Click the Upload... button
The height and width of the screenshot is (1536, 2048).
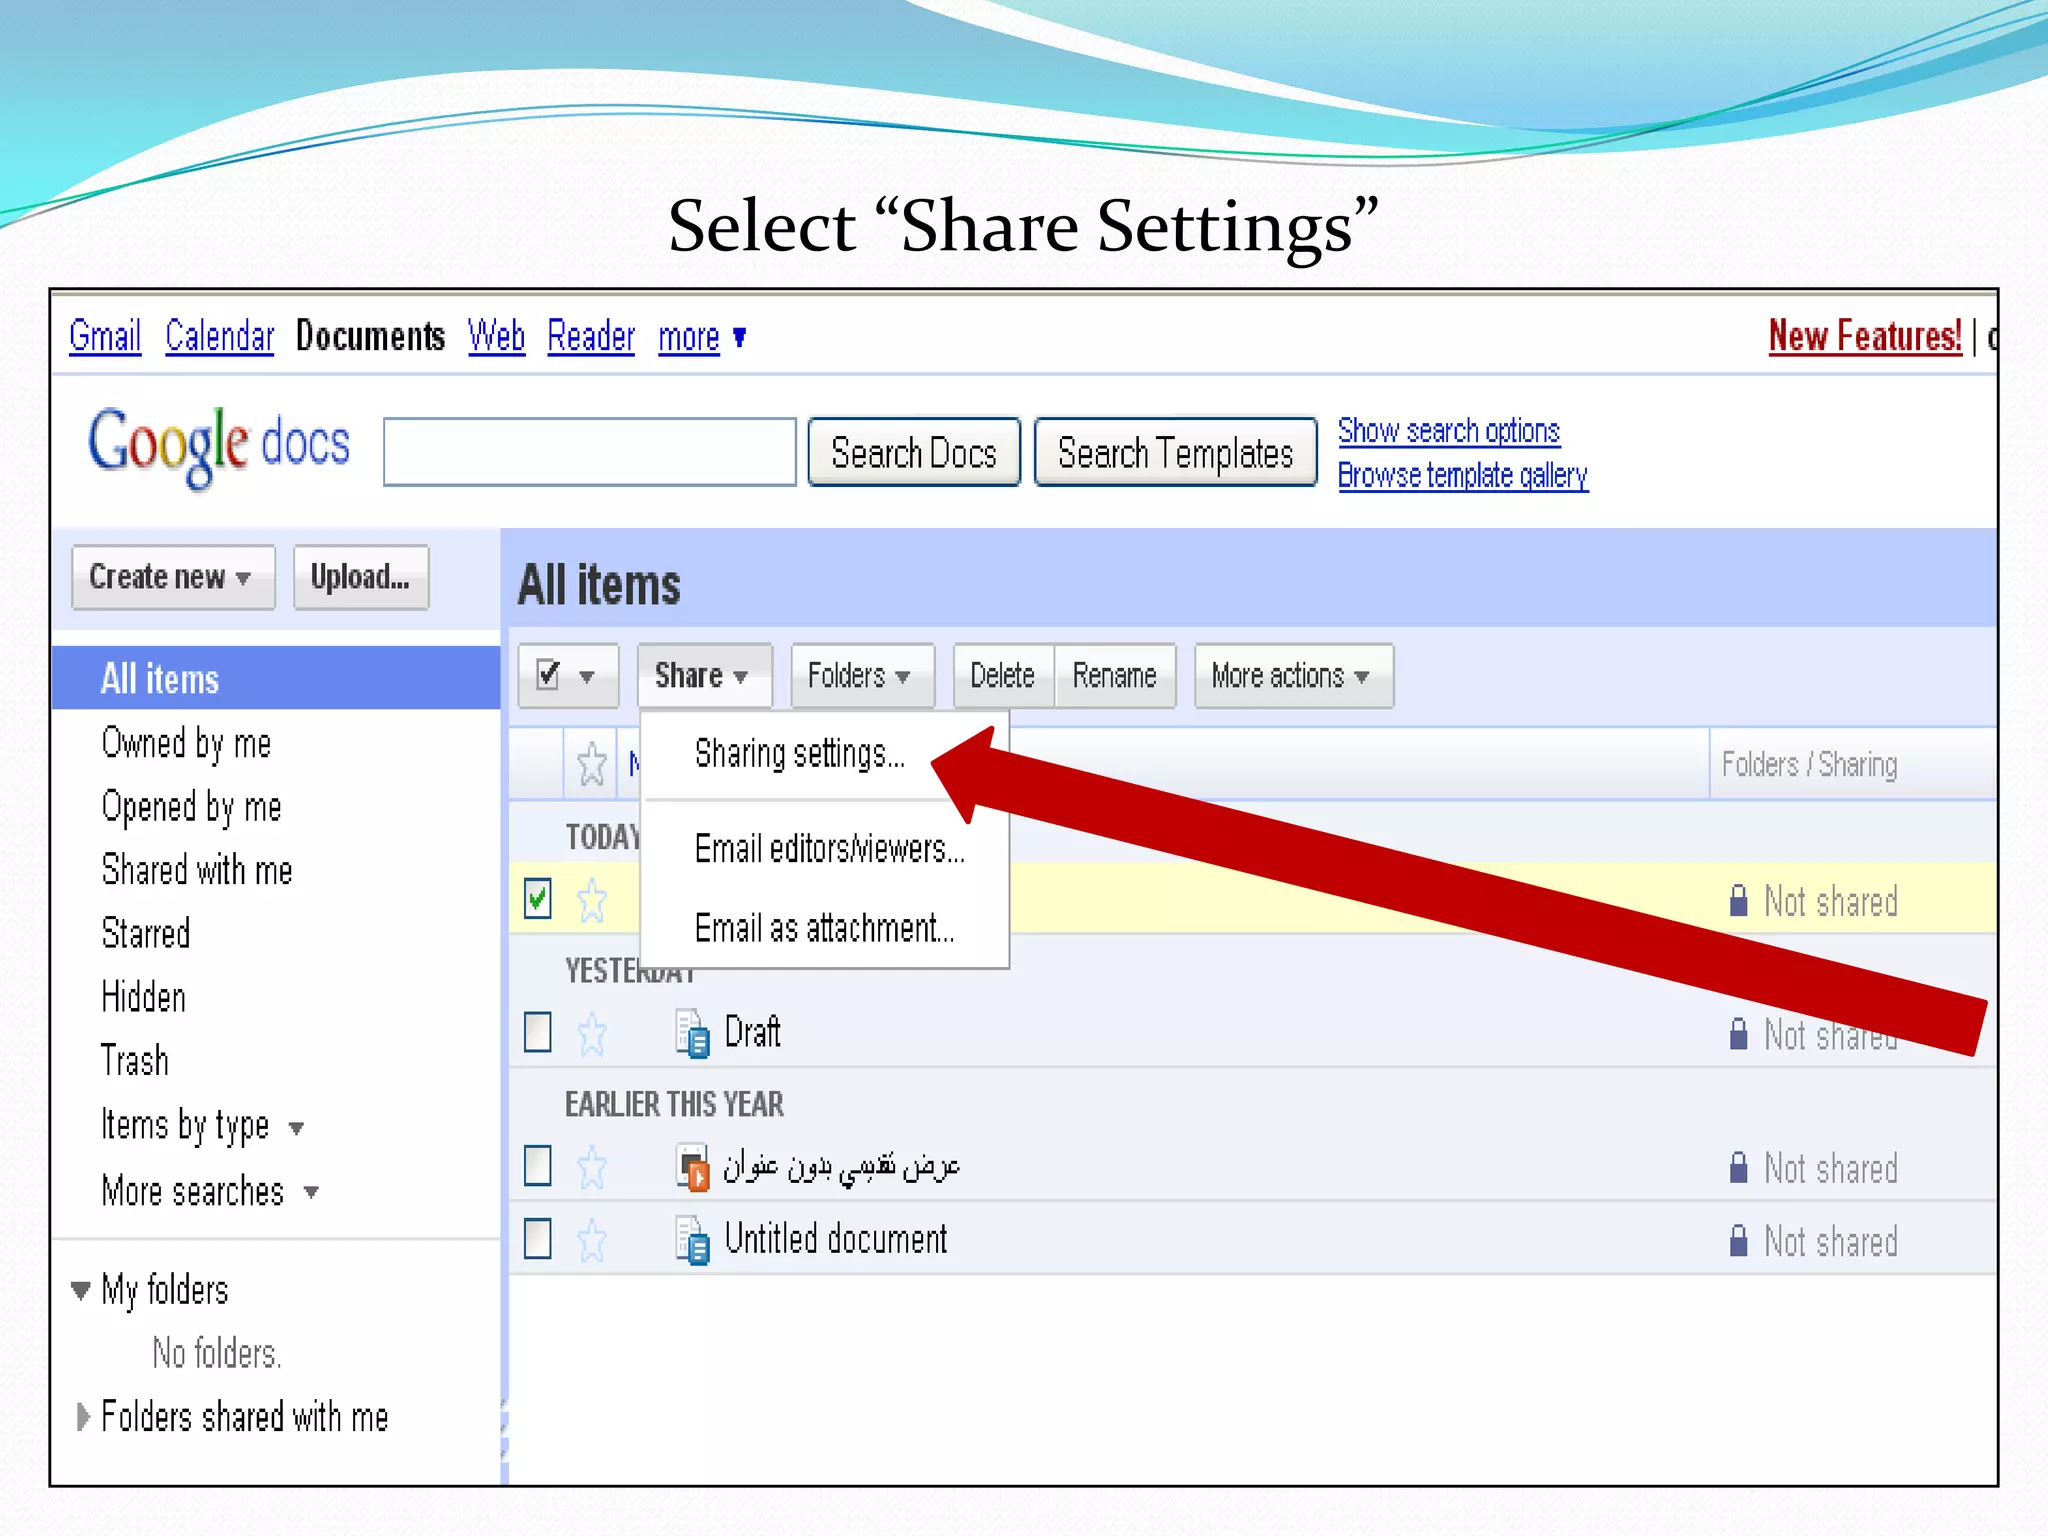[361, 577]
